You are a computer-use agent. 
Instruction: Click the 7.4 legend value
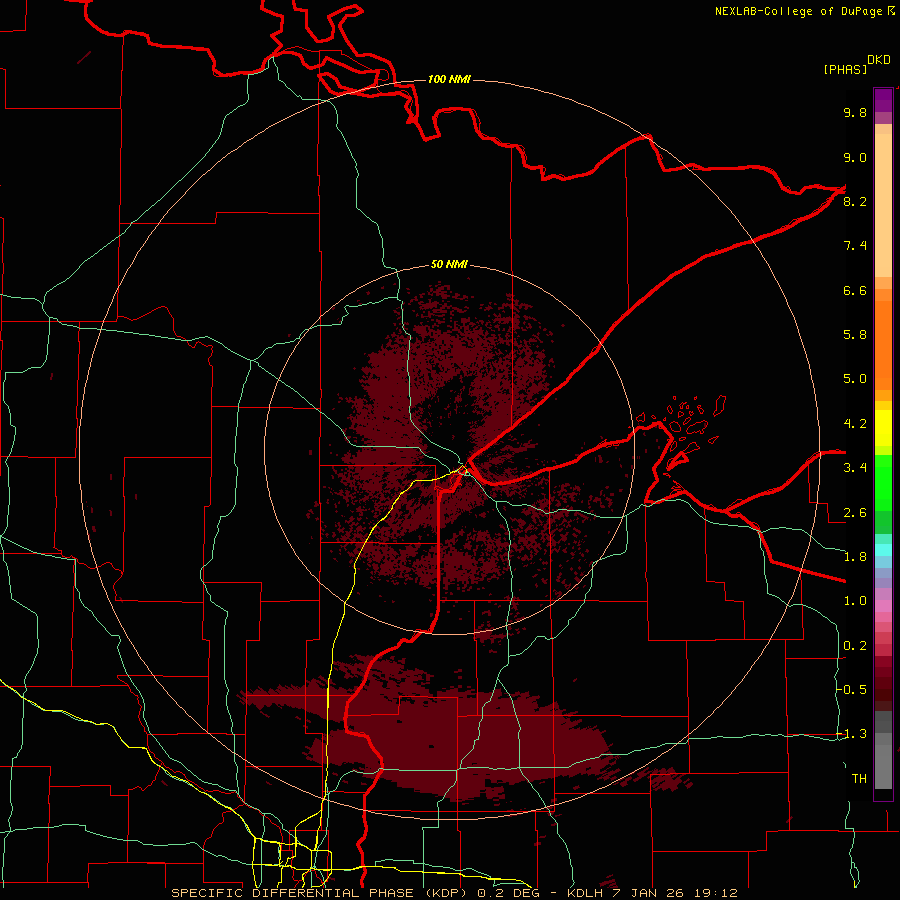[855, 246]
